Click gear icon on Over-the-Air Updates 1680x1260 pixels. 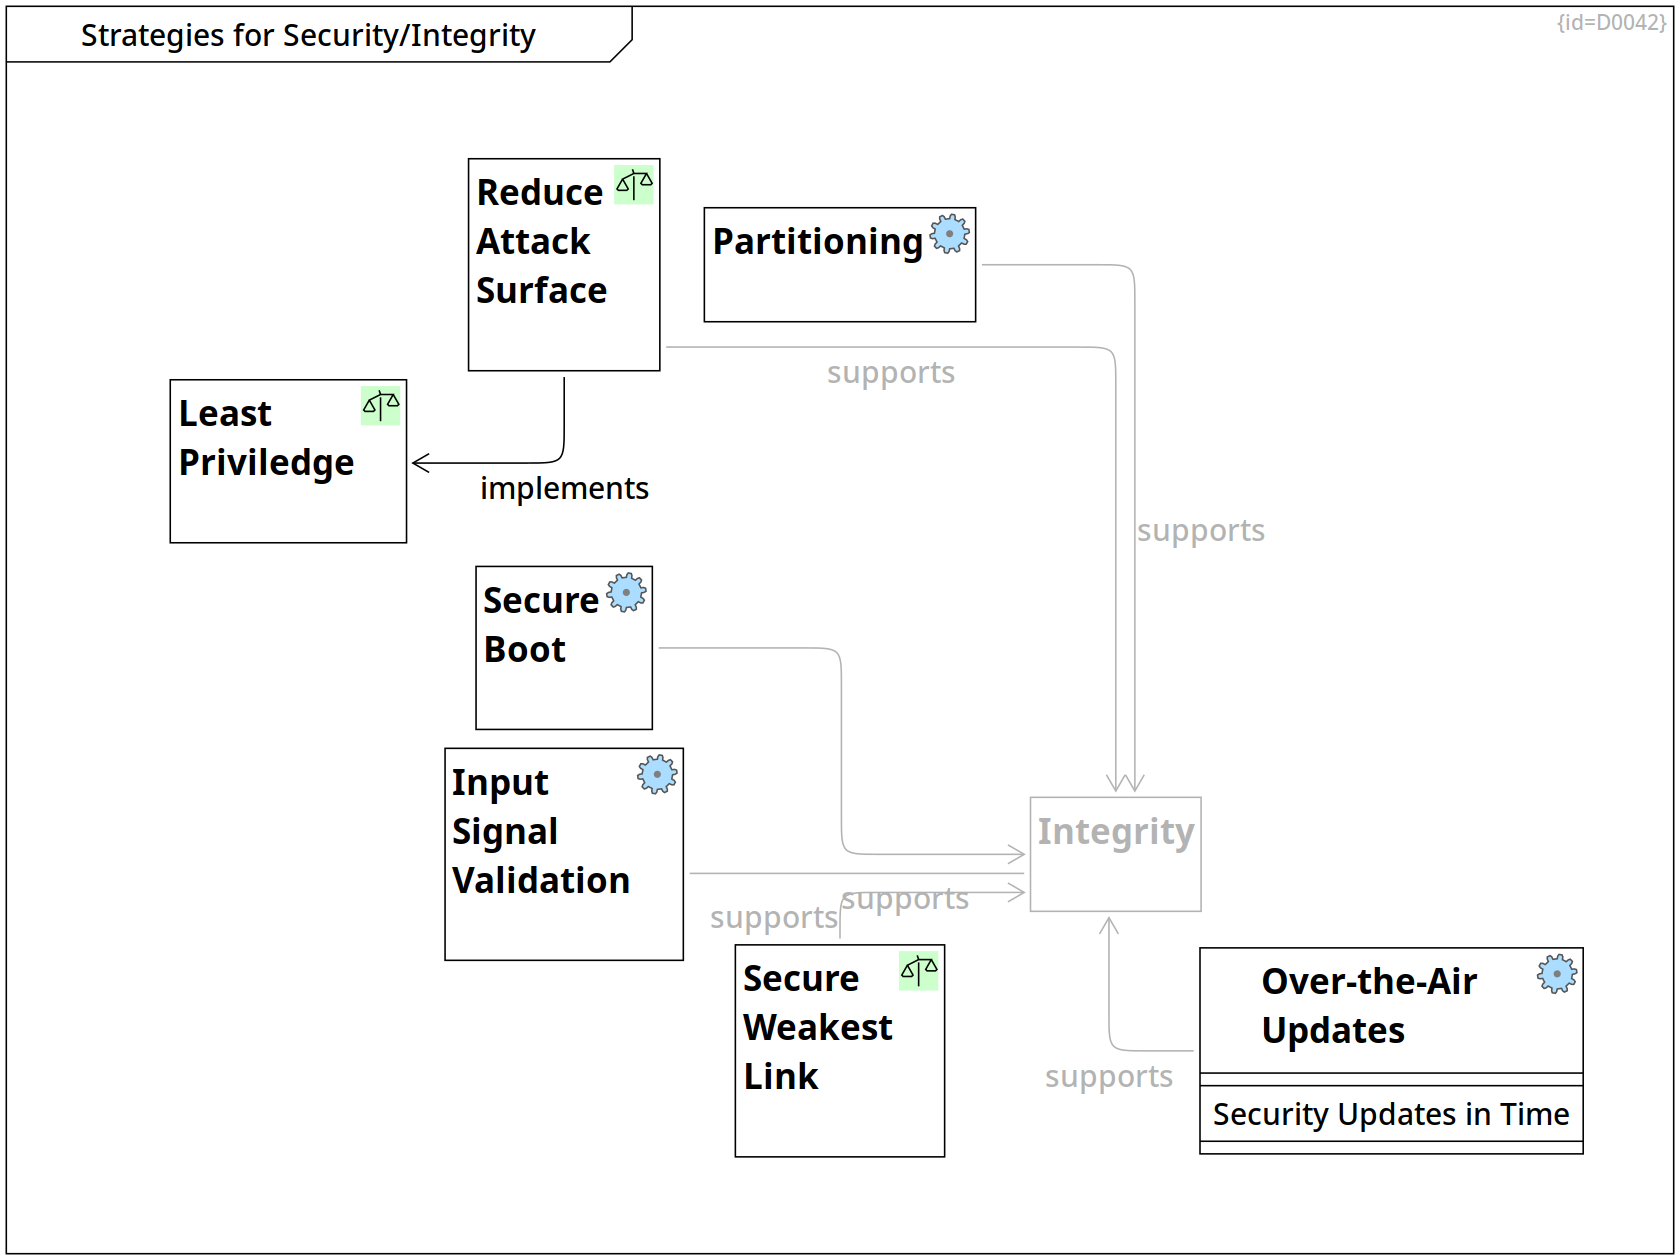(1557, 974)
